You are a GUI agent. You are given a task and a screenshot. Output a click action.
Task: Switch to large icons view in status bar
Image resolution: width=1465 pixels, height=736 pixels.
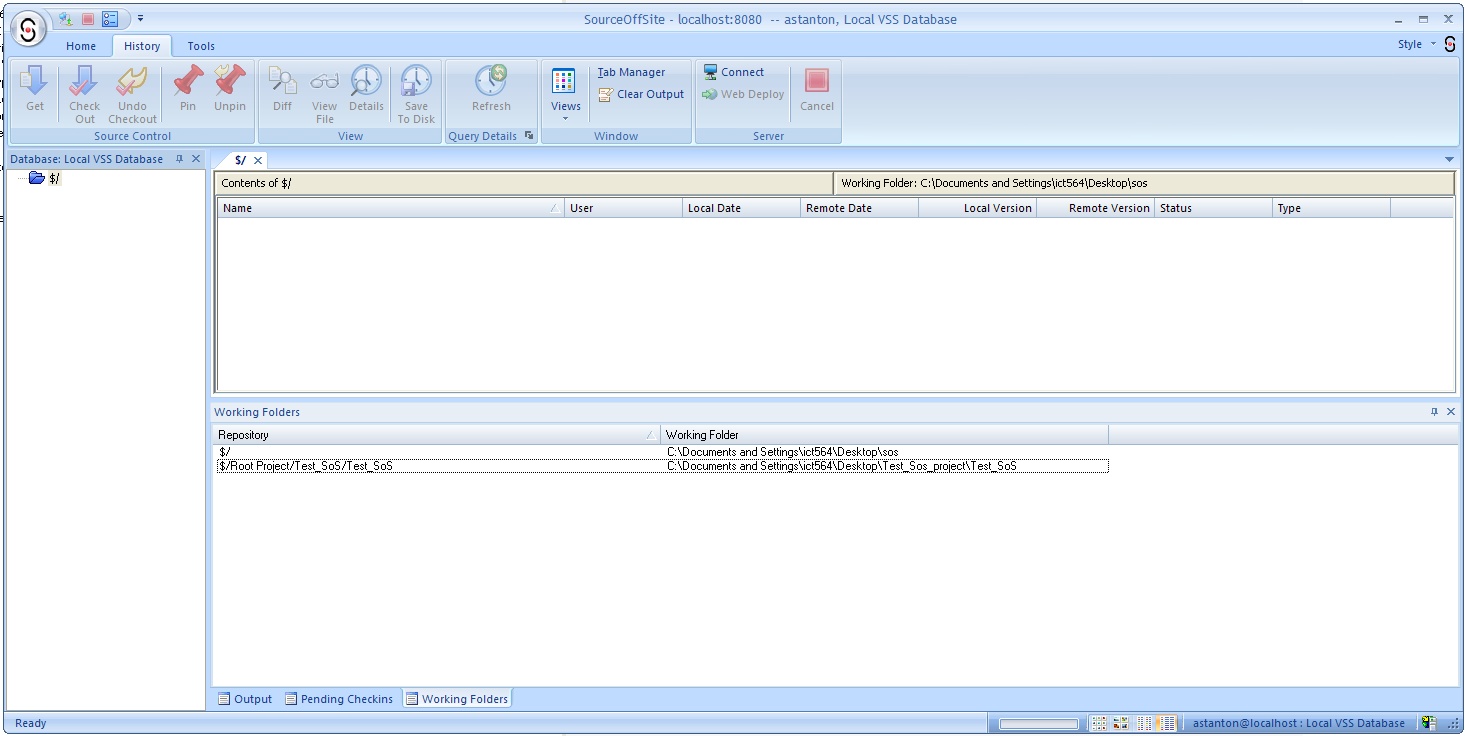coord(1099,723)
